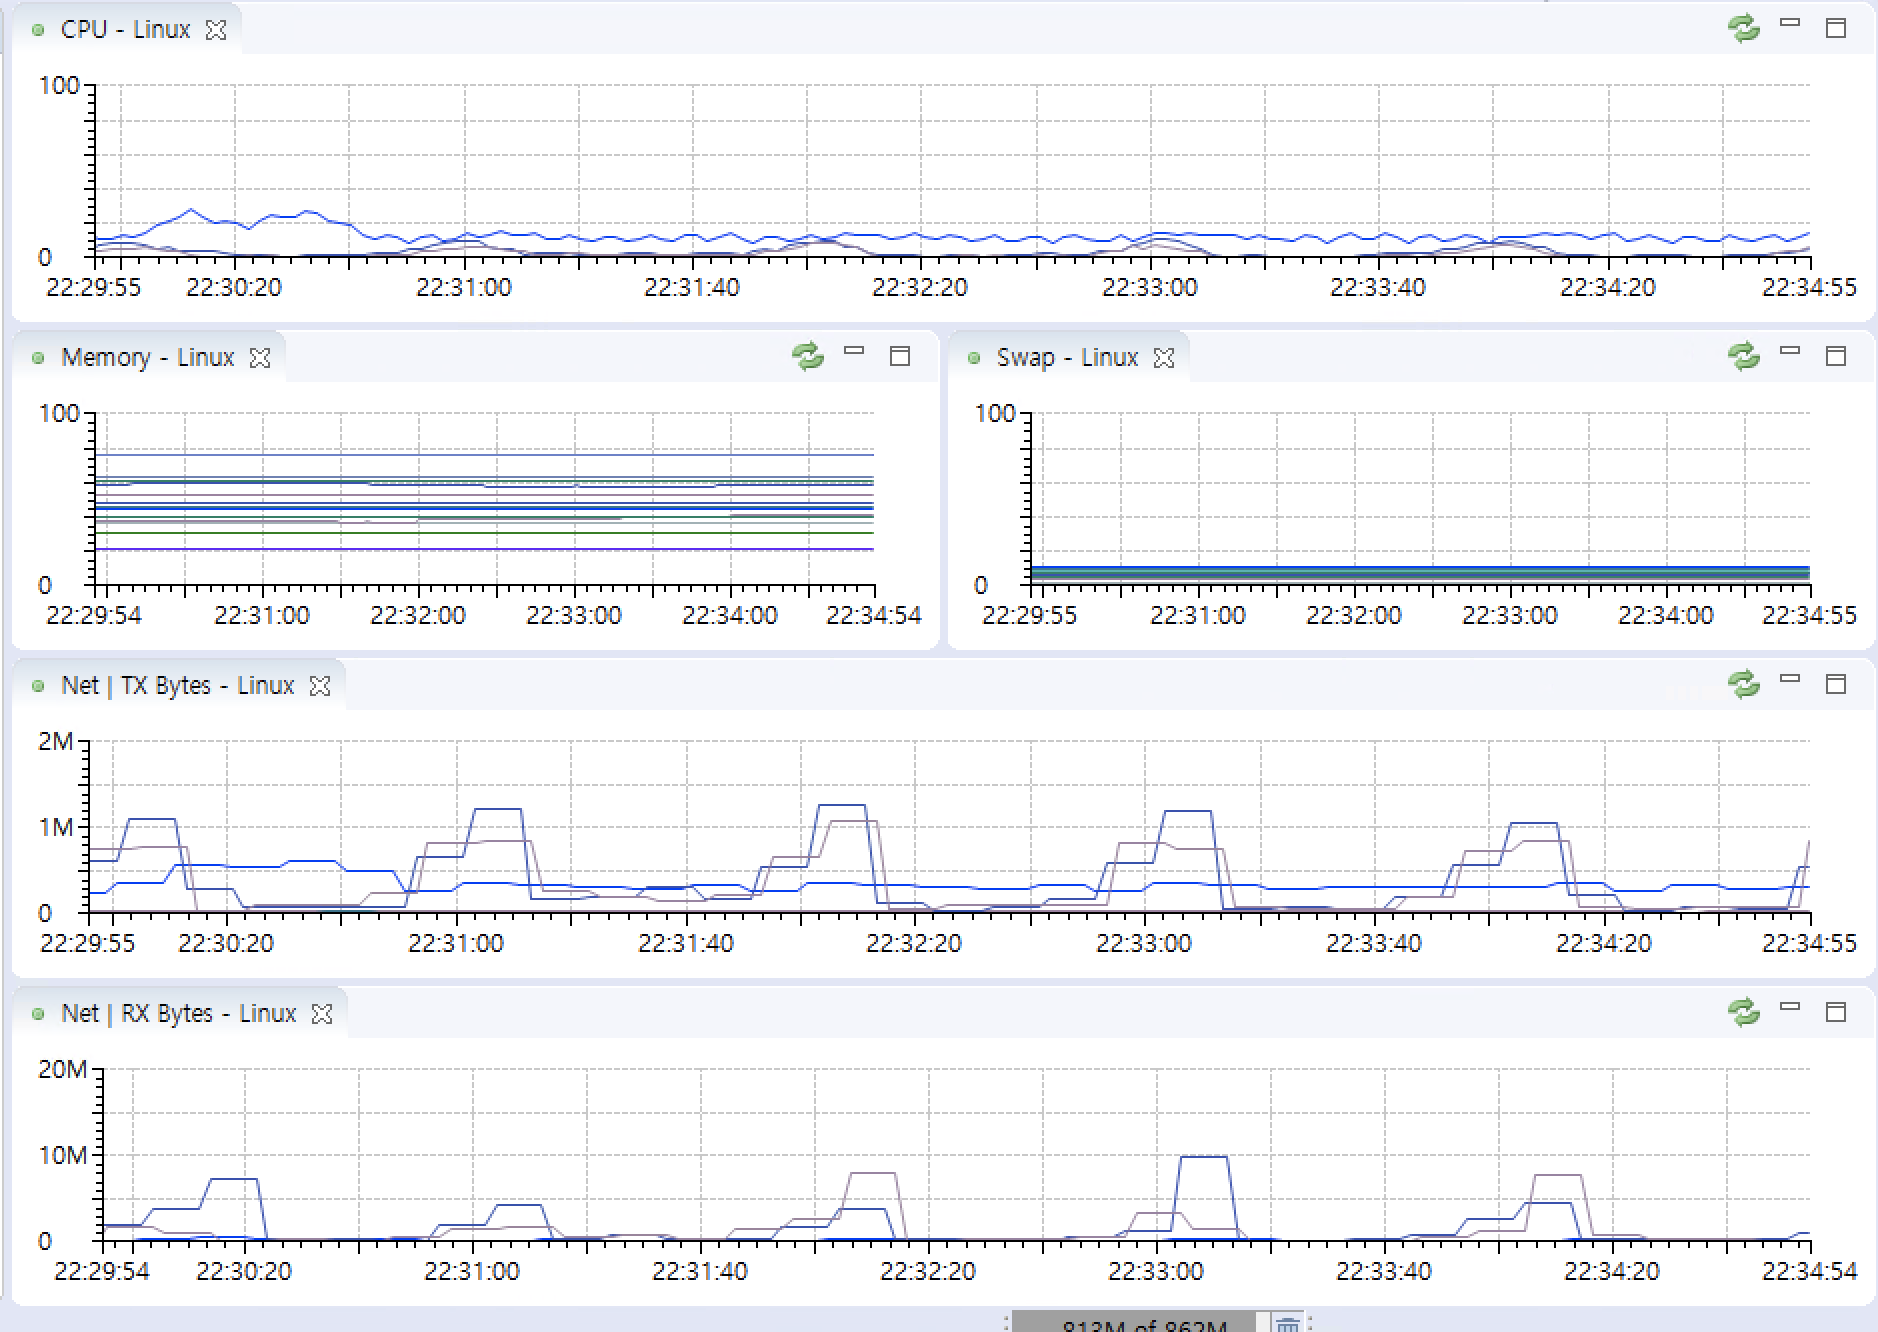Maximize the Net TX Bytes view
The width and height of the screenshot is (1878, 1332).
(x=1836, y=684)
